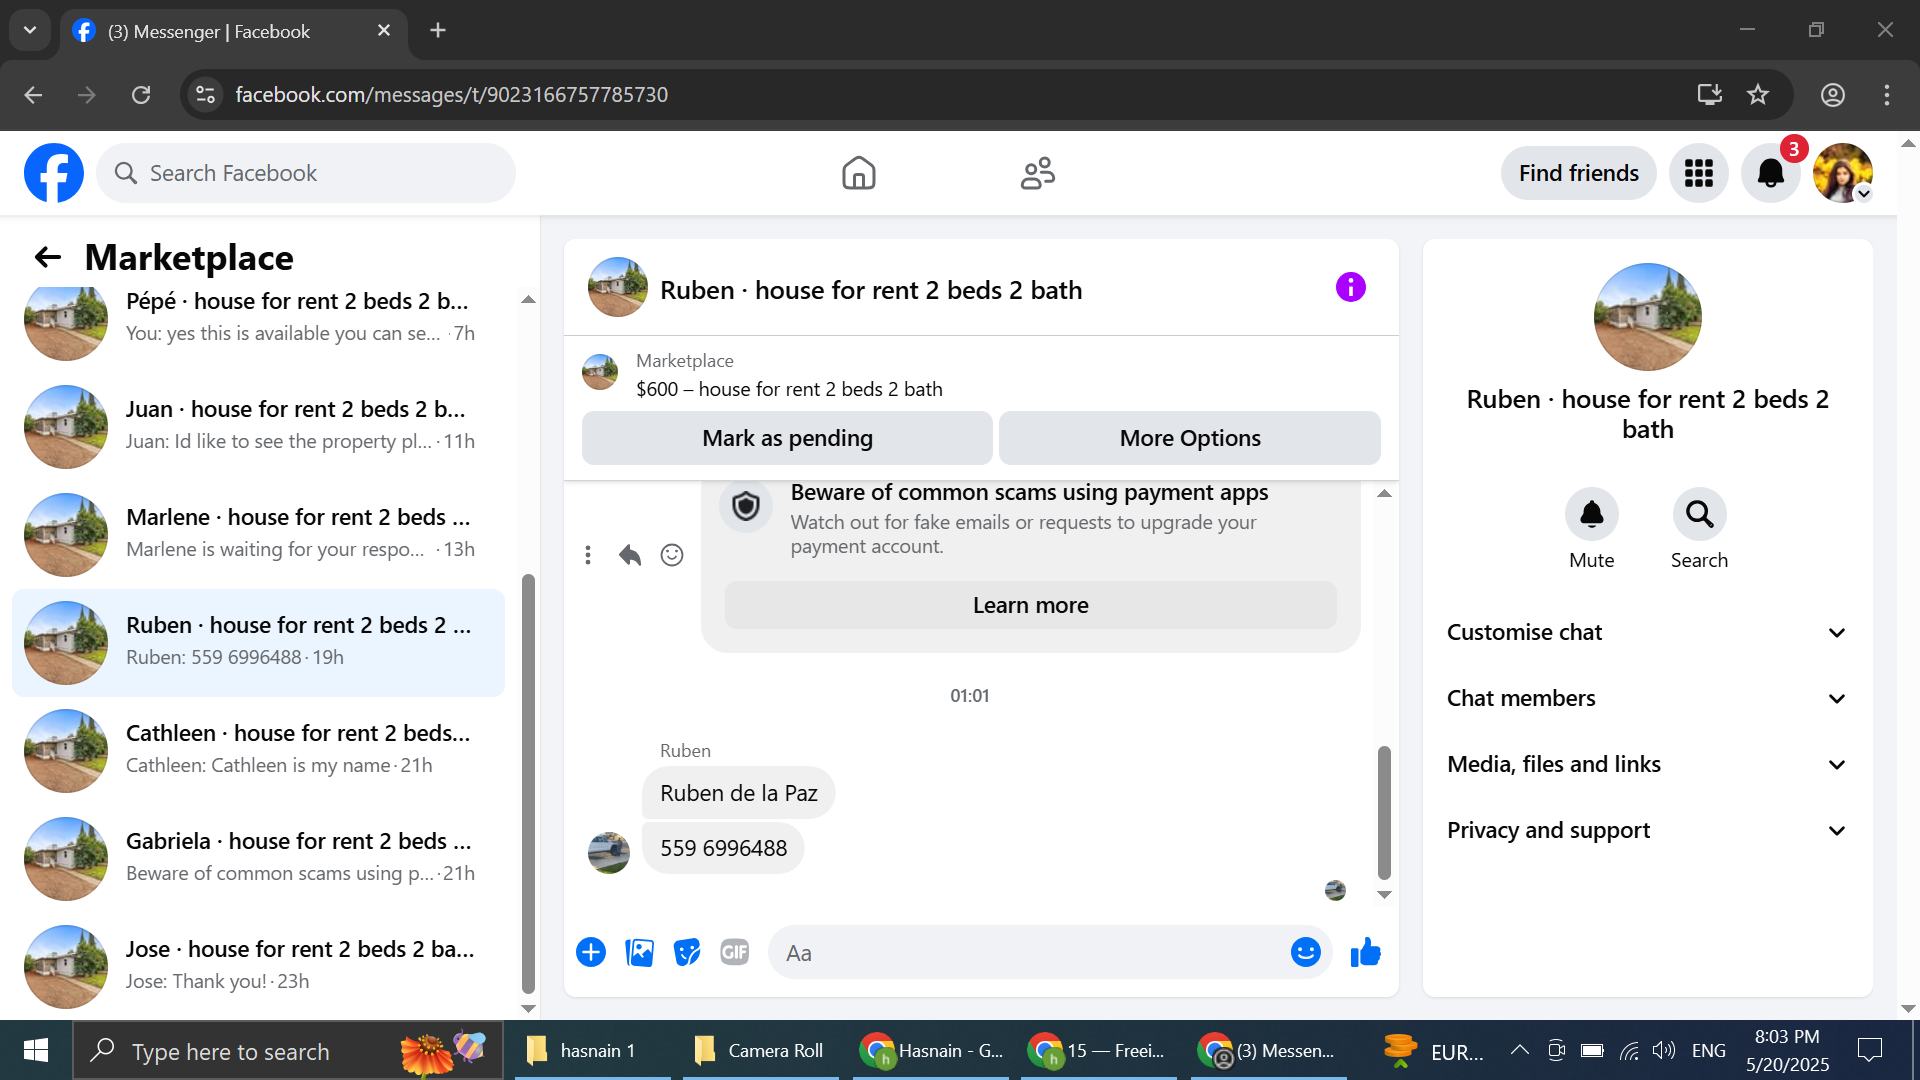The height and width of the screenshot is (1080, 1920).
Task: Click the Aa message input field
Action: (x=1030, y=953)
